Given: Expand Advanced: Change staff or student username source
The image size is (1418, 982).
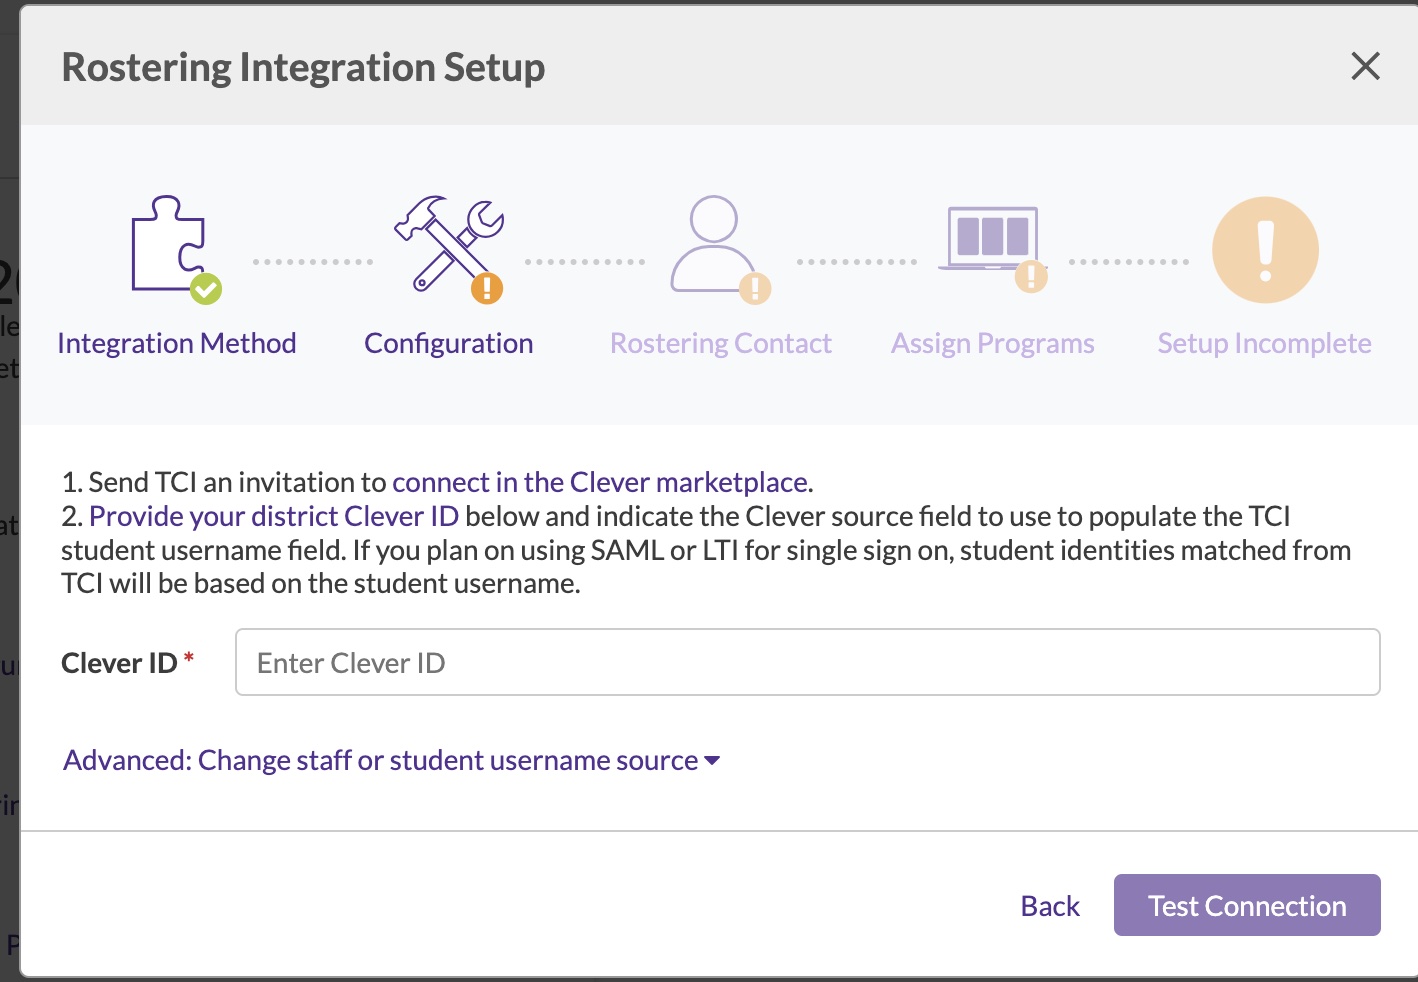Looking at the screenshot, I should click(380, 760).
